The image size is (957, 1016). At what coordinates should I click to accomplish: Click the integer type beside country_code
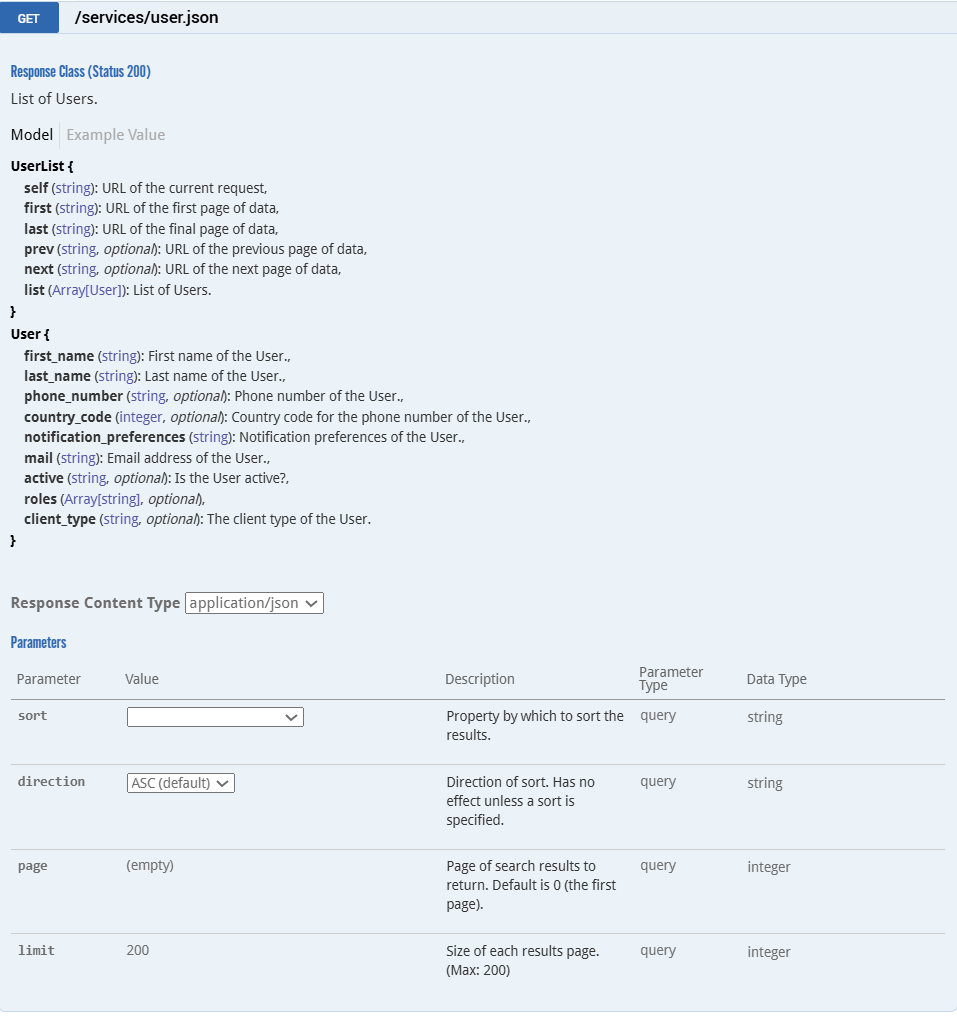click(140, 417)
